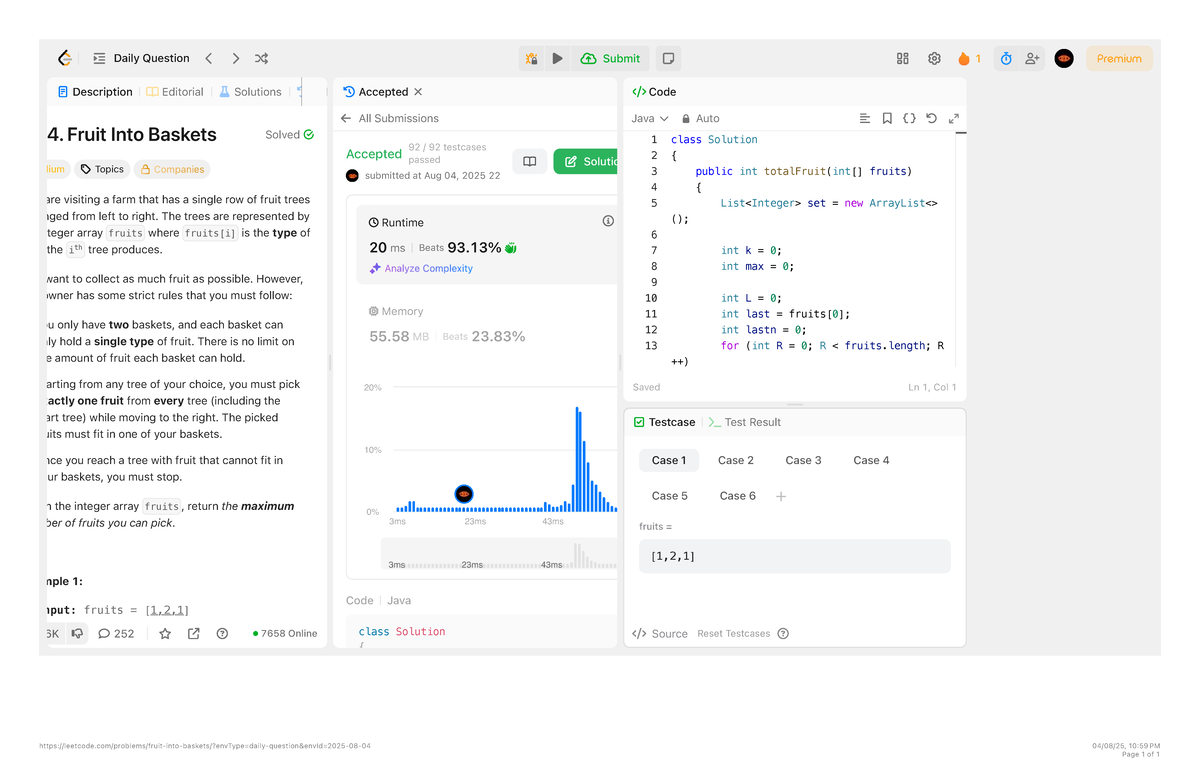Viewport: 1200px width, 776px height.
Task: Open the Runtime info icon
Action: click(608, 221)
